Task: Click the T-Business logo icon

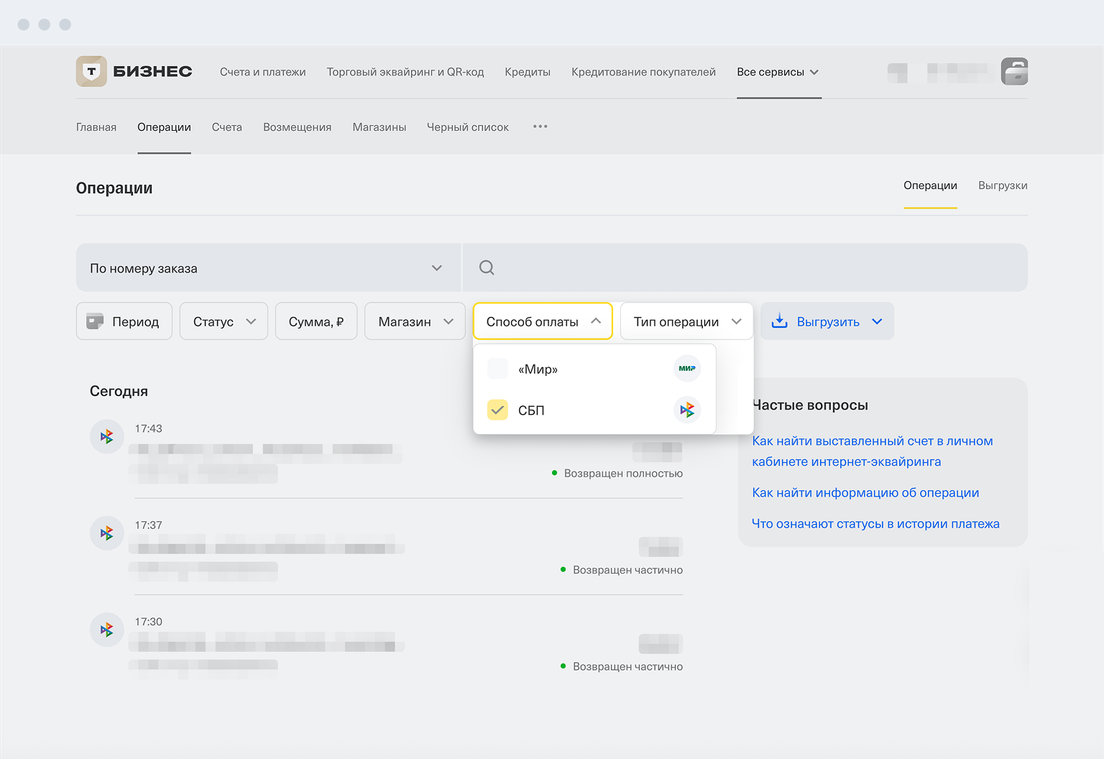Action: 92,72
